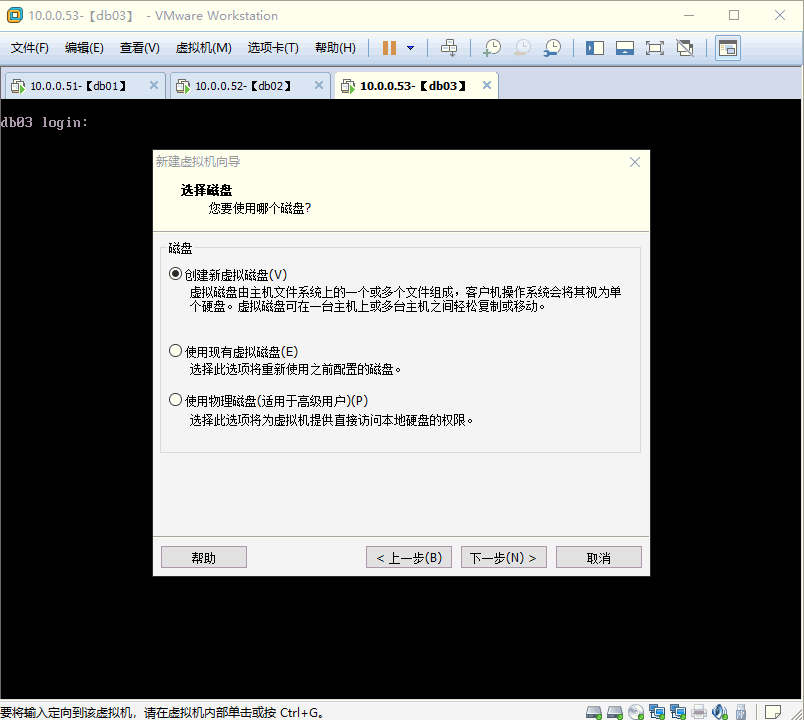The height and width of the screenshot is (720, 804).
Task: Close the 10.0.0.52-【db02】 tab
Action: [319, 86]
